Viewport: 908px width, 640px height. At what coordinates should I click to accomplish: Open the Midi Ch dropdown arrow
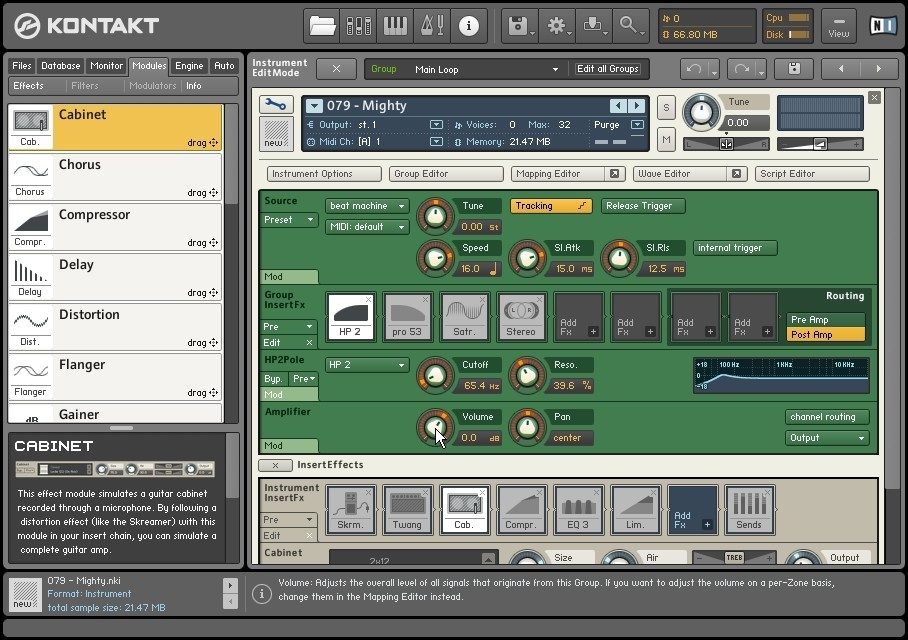click(437, 141)
